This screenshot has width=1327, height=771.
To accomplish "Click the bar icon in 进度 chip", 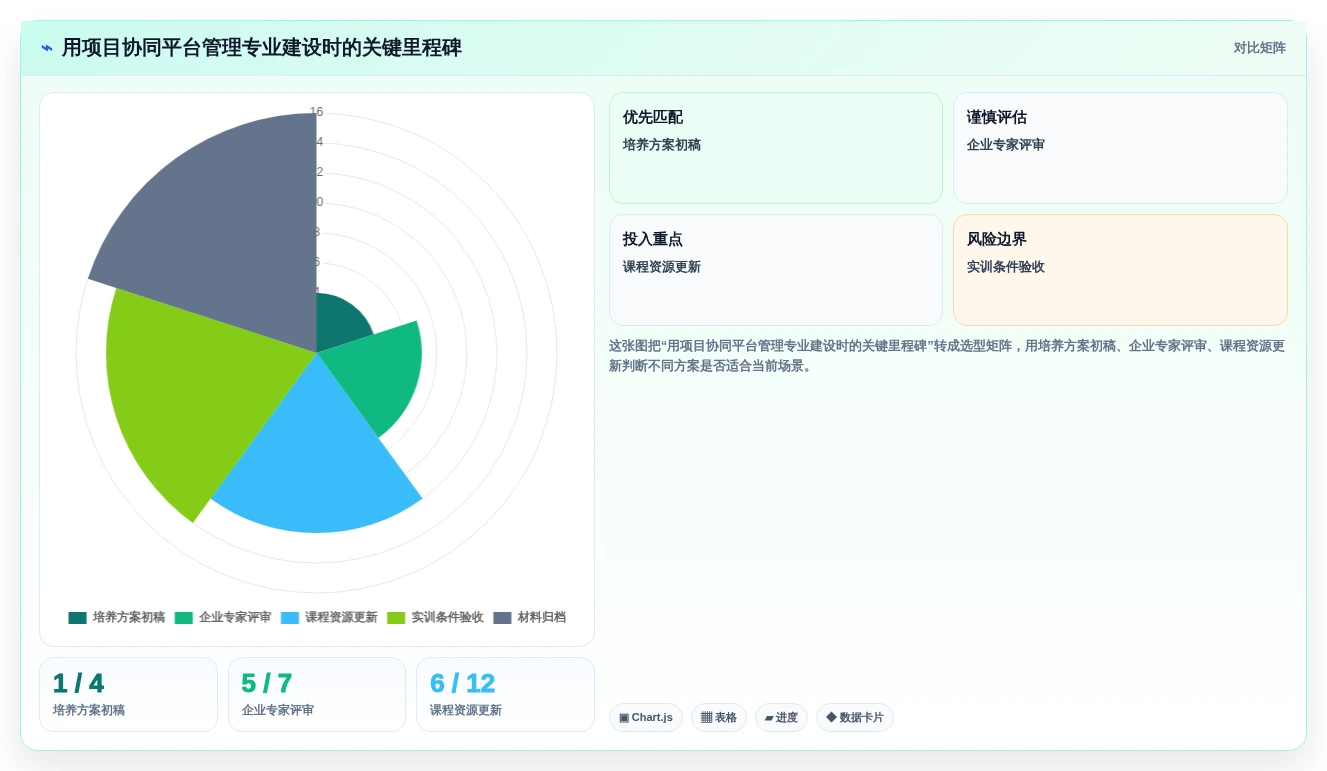I will pos(769,718).
